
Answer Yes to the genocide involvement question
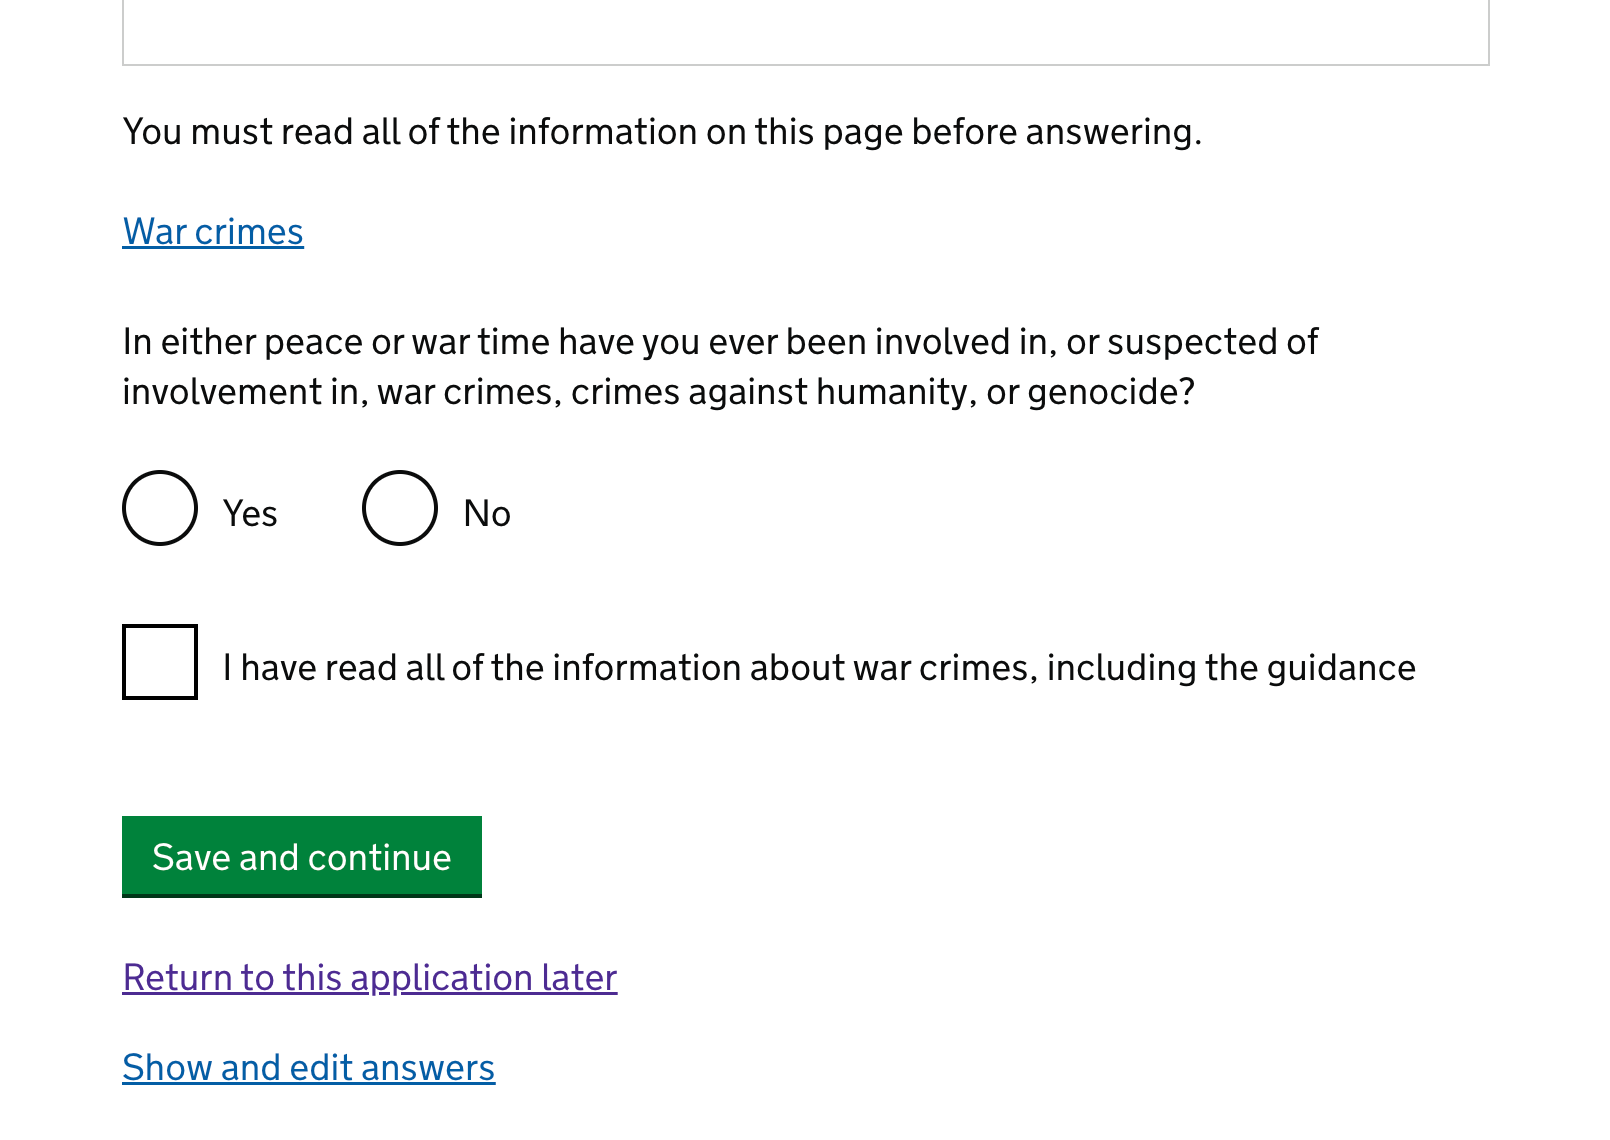click(160, 508)
